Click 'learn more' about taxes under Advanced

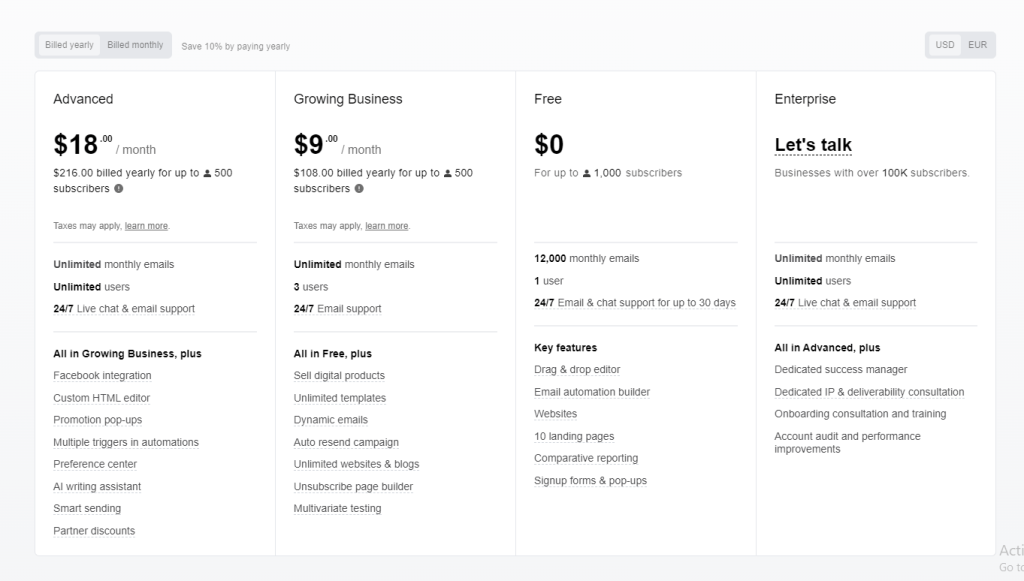pos(146,225)
